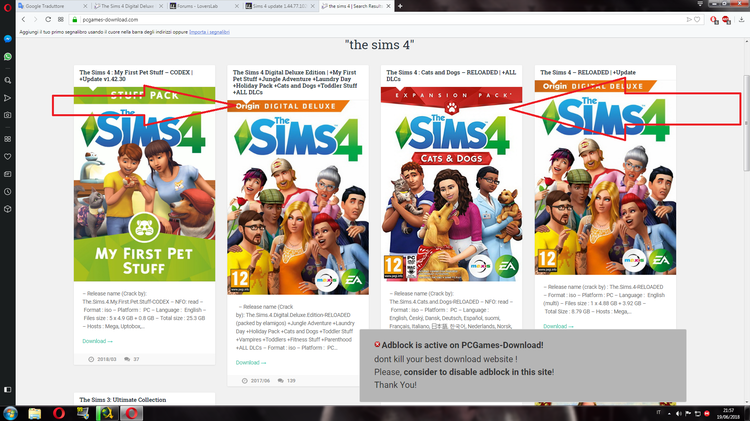Open Speed Dial from the sidebar
This screenshot has height=421, width=750.
[x=8, y=139]
